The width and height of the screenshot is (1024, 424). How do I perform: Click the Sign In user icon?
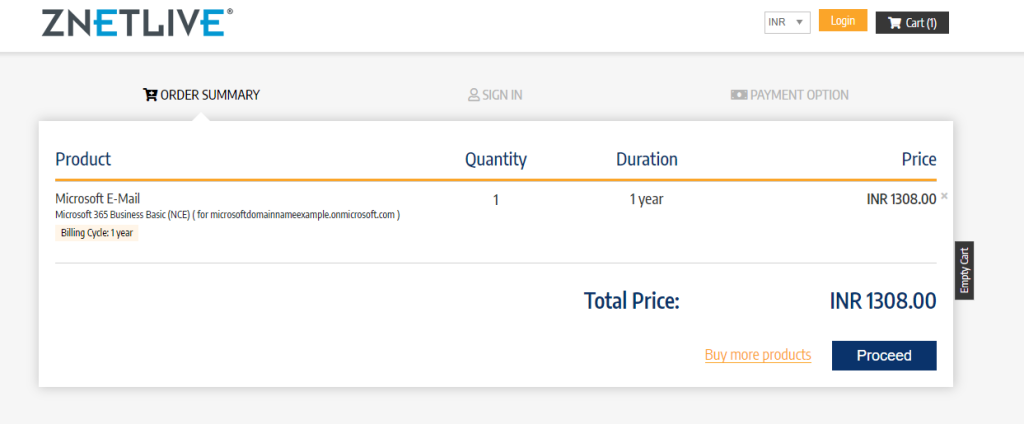(474, 95)
